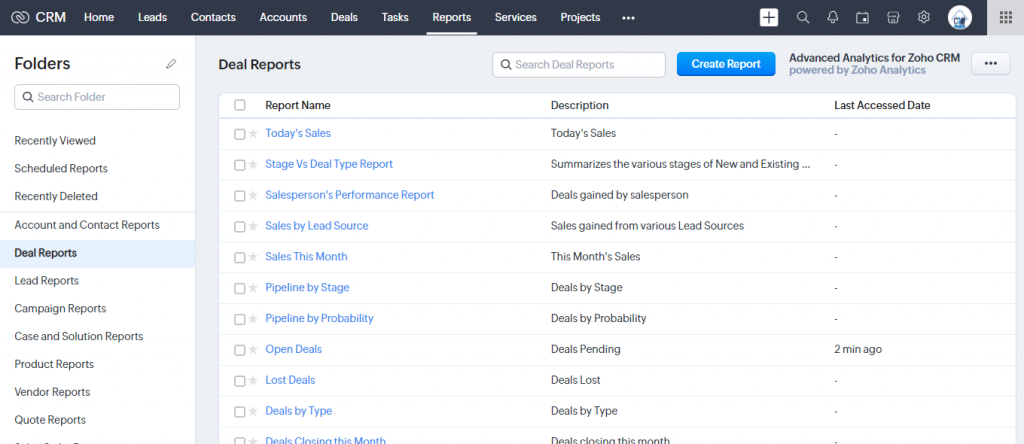Image resolution: width=1024 pixels, height=444 pixels.
Task: Open the calendar icon in top bar
Action: (863, 18)
